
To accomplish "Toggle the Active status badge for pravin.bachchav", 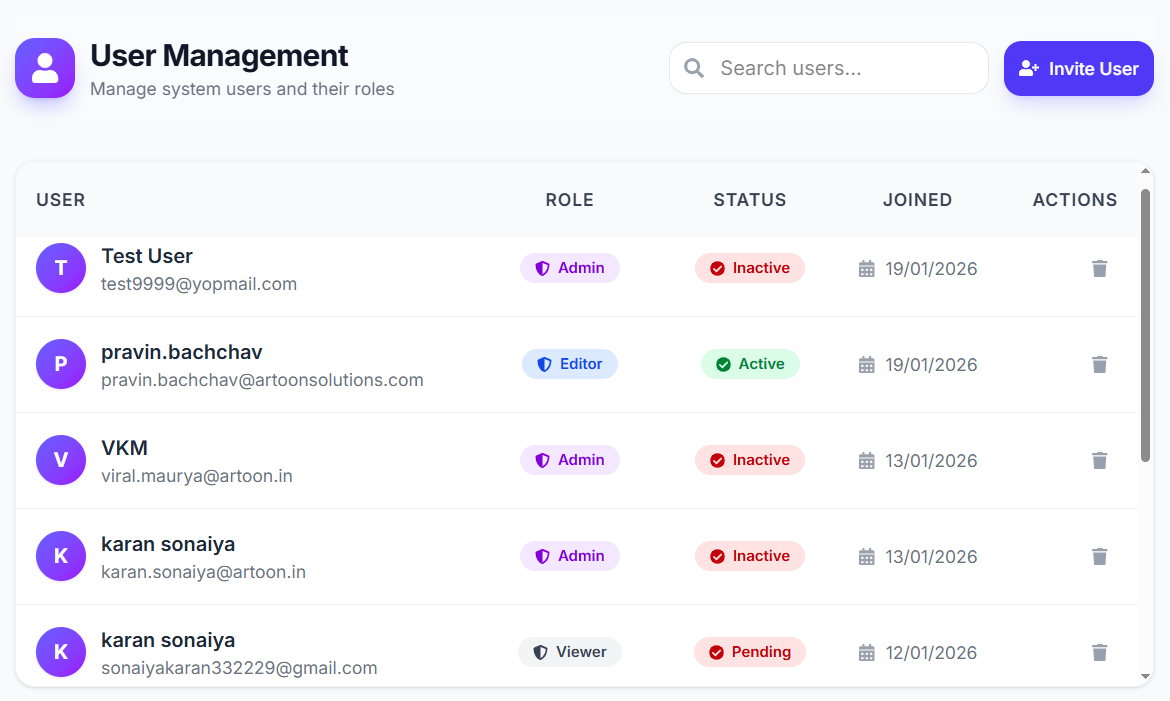I will tap(750, 364).
